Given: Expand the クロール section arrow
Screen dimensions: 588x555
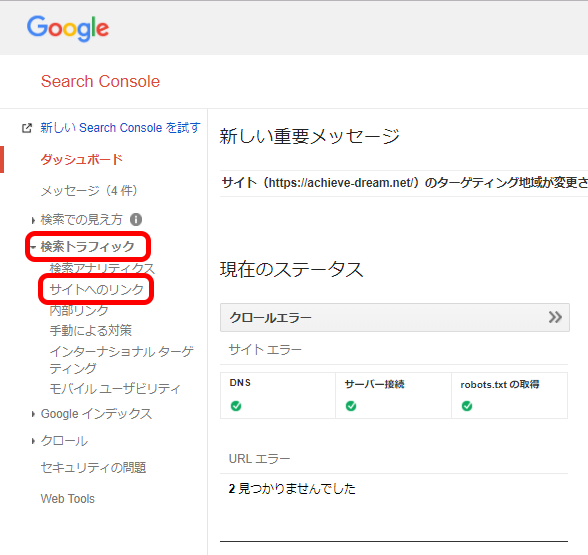Looking at the screenshot, I should point(33,441).
